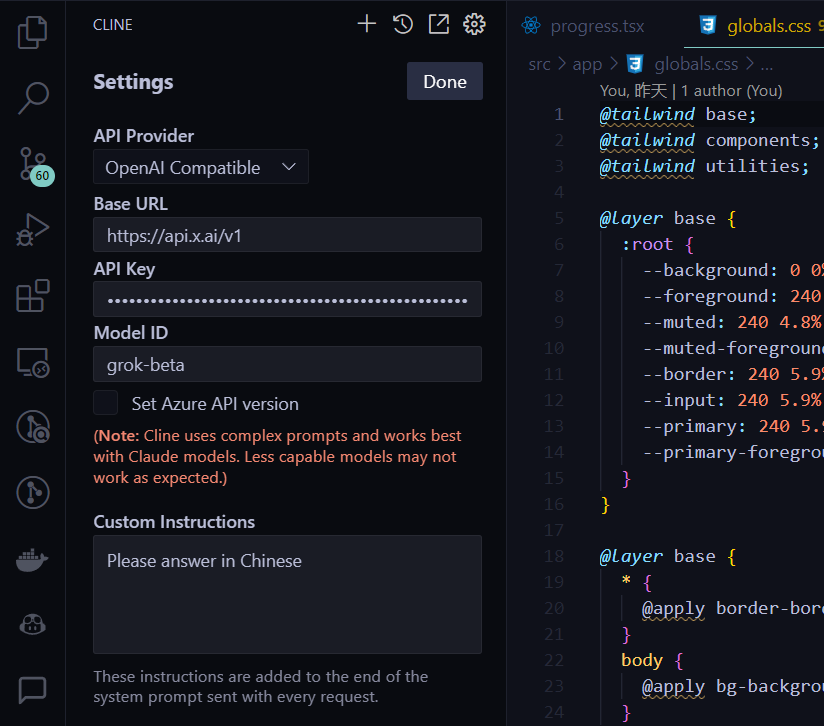Expand the API Provider dropdown
The width and height of the screenshot is (824, 726).
[x=201, y=167]
